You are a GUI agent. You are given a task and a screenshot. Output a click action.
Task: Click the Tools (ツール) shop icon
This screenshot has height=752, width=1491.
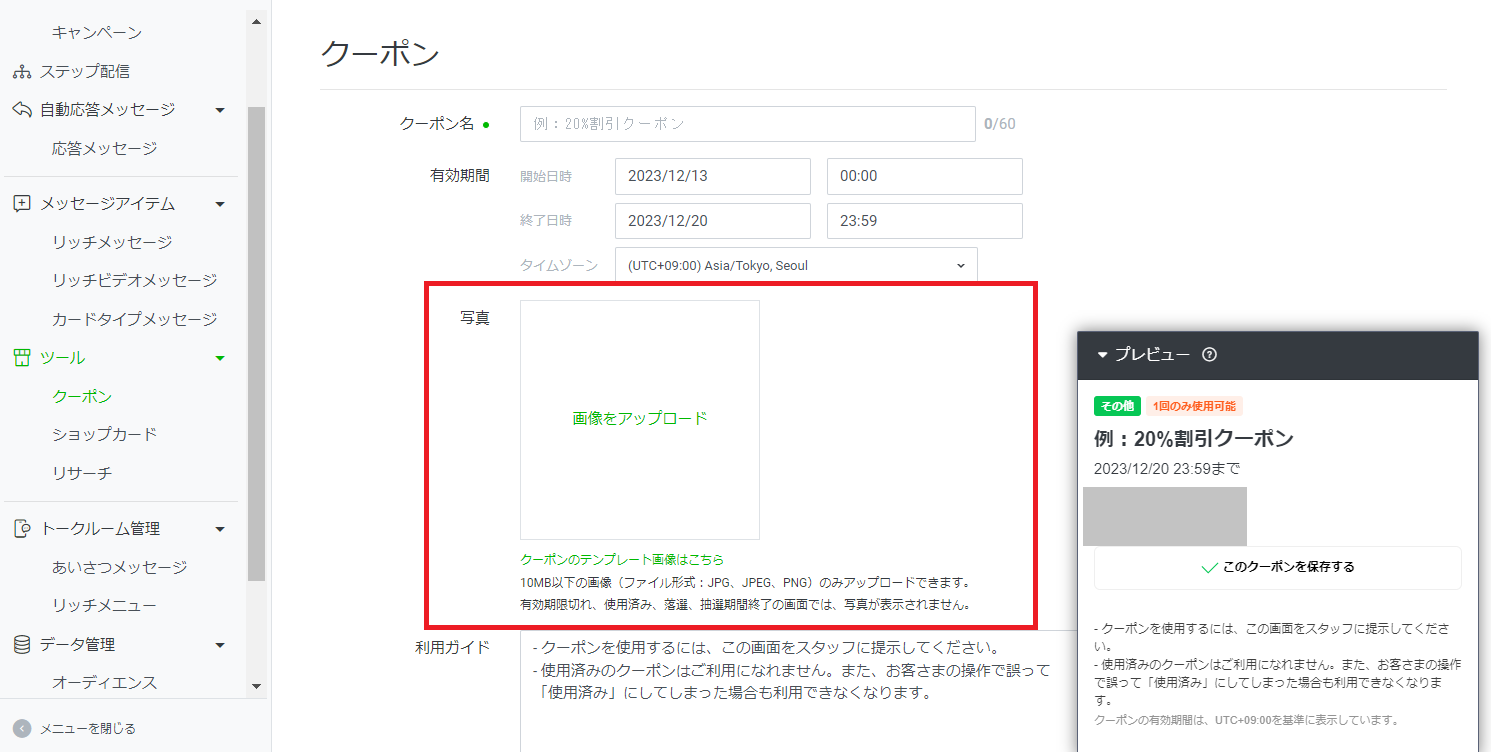[22, 358]
